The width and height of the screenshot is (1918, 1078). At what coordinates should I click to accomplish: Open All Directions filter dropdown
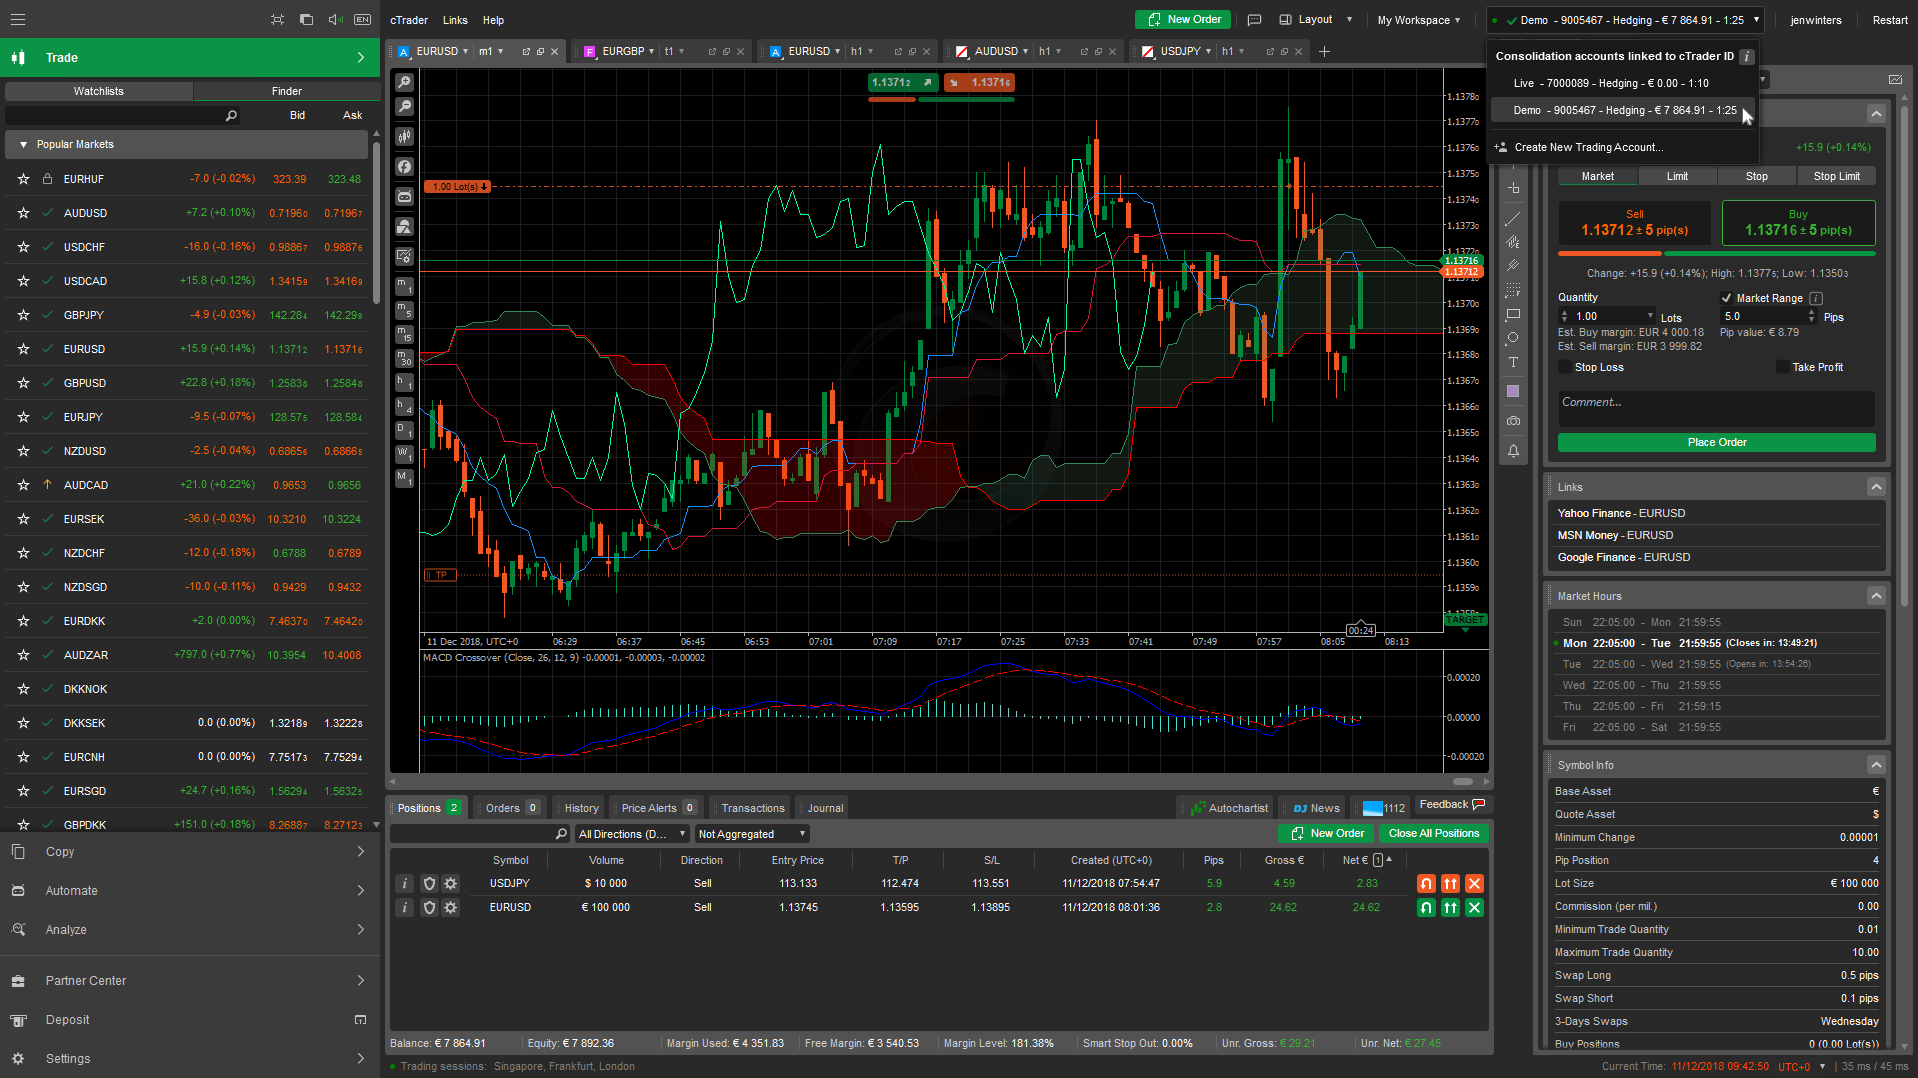632,834
